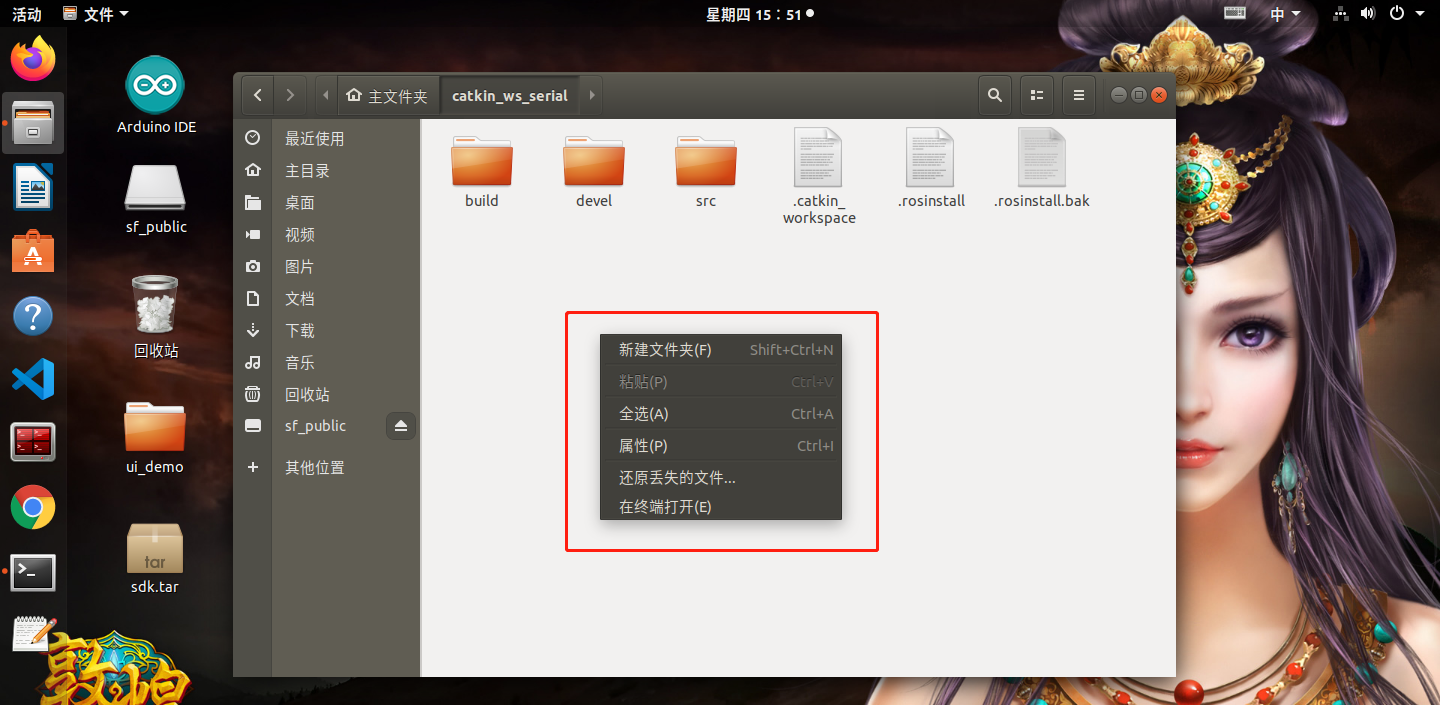Open 活动 activities overview

27,14
